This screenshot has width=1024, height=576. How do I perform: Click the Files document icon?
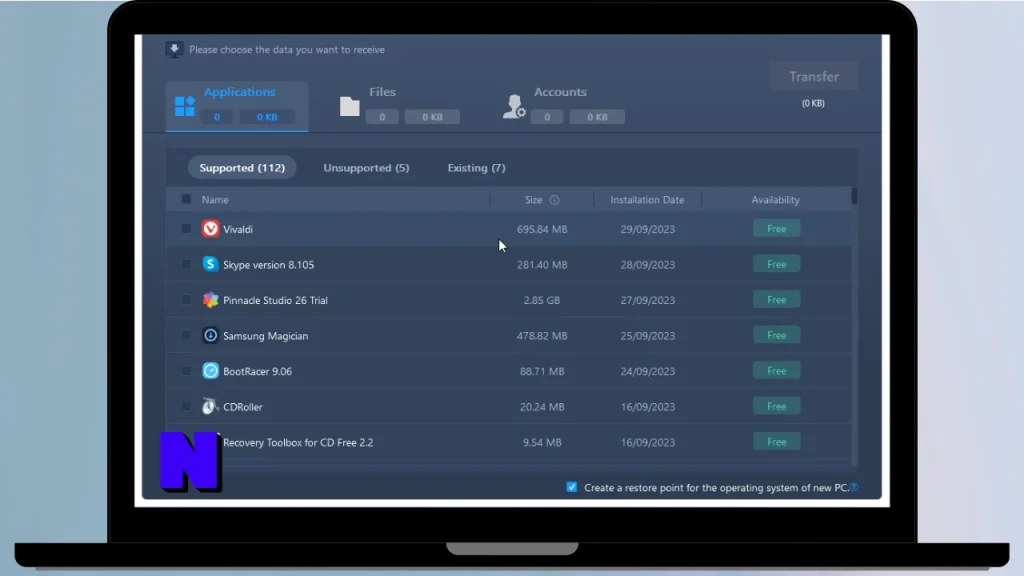pyautogui.click(x=349, y=106)
